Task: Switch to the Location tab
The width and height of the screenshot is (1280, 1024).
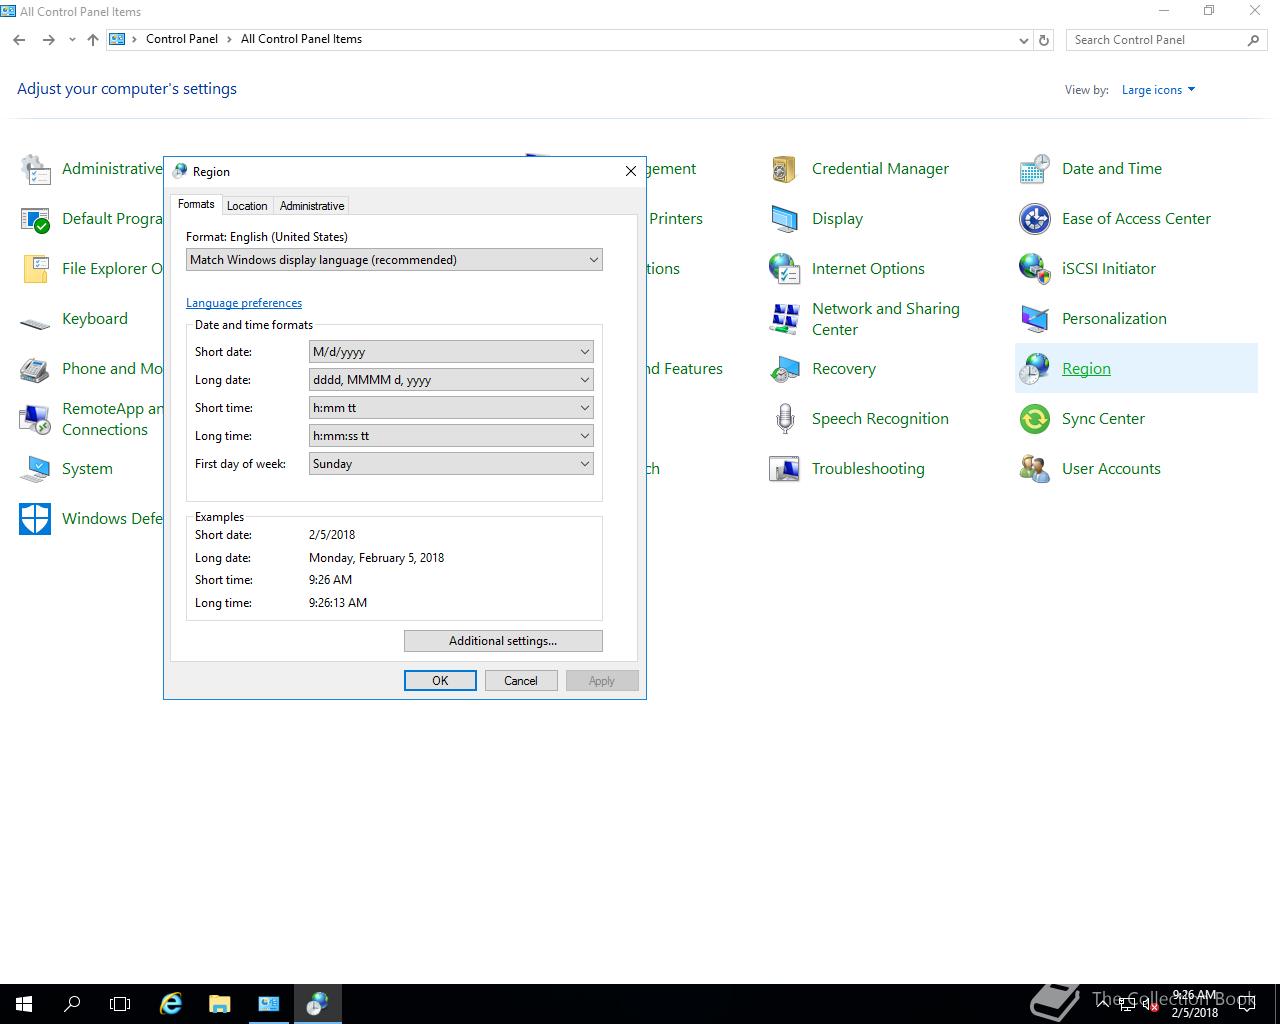Action: point(247,206)
